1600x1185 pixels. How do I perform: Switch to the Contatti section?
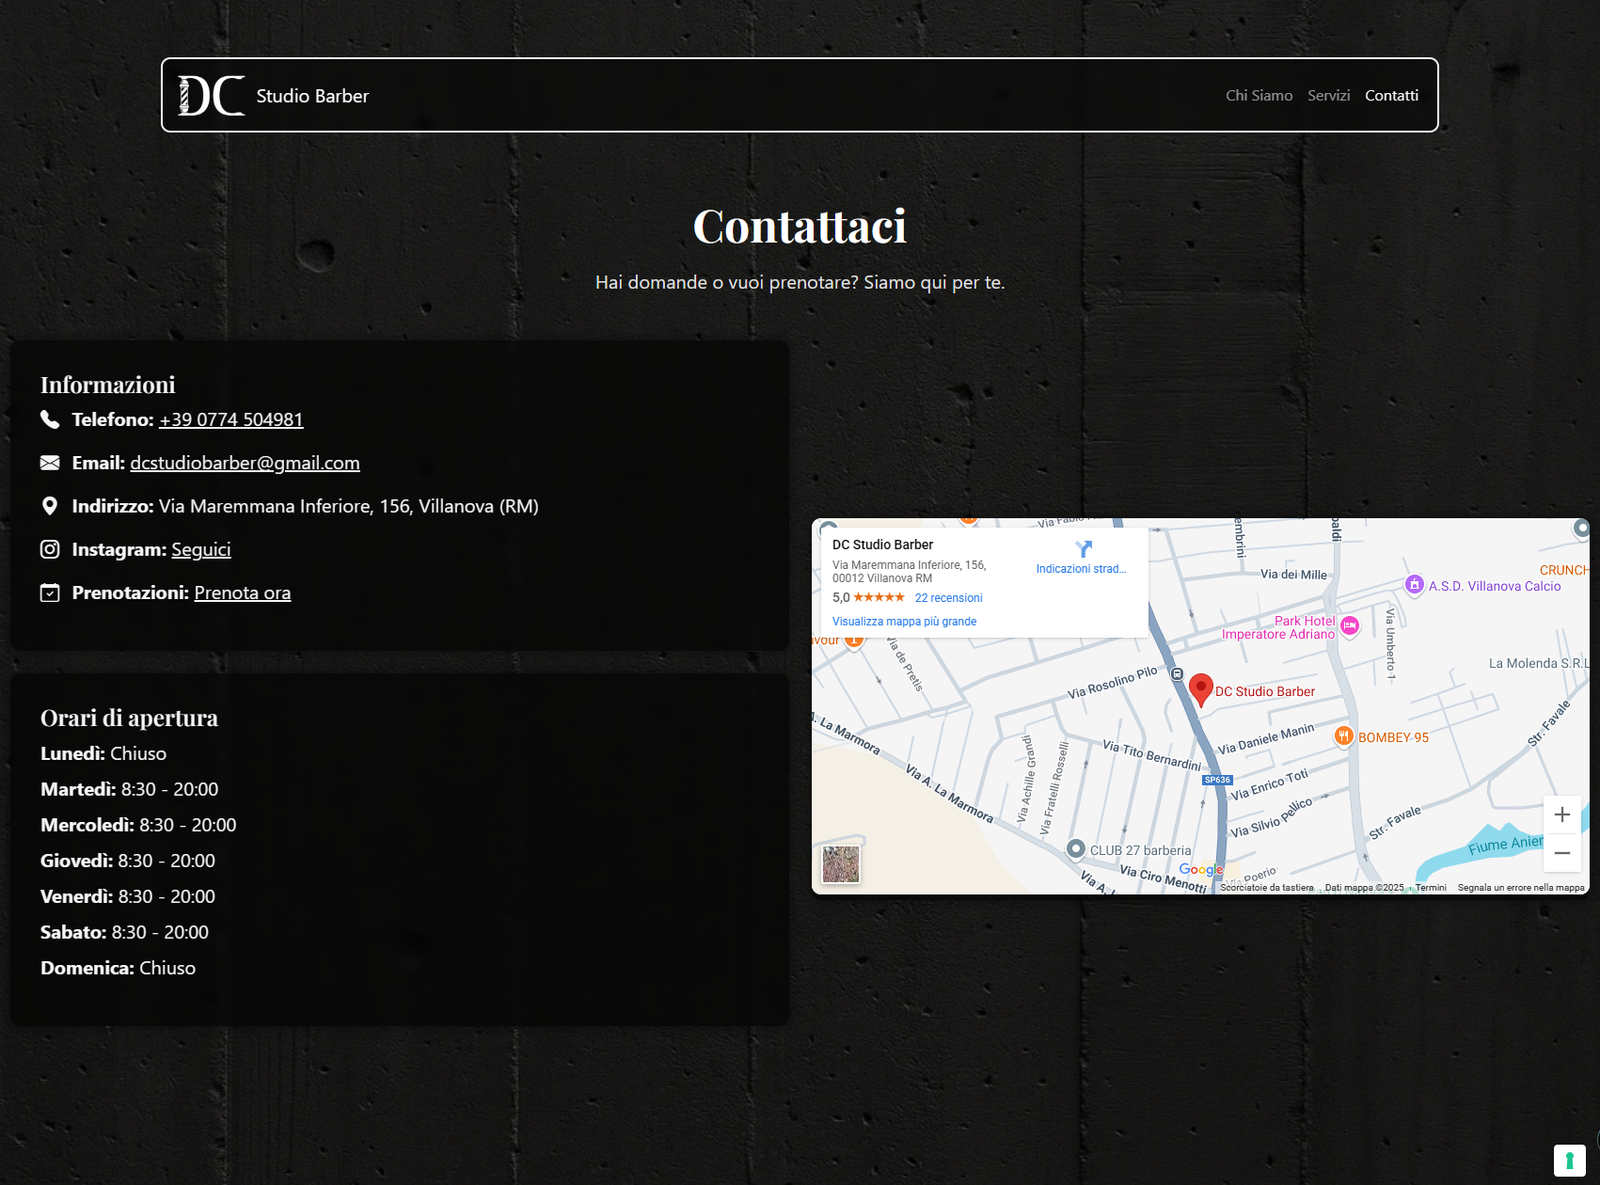pos(1391,95)
